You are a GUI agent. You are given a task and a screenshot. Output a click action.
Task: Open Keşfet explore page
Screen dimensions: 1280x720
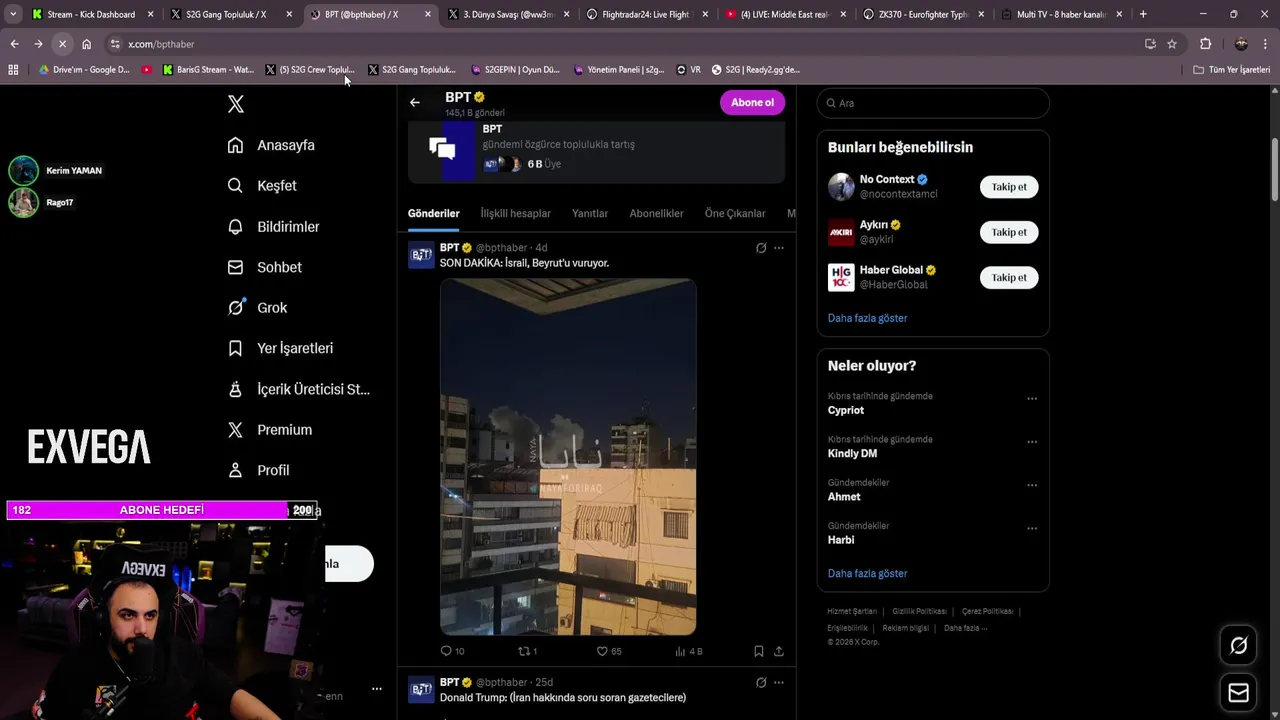(x=262, y=186)
